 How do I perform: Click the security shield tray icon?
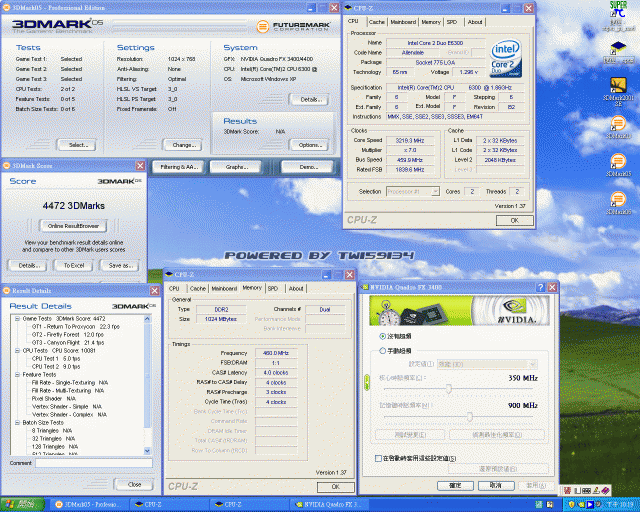[x=571, y=505]
